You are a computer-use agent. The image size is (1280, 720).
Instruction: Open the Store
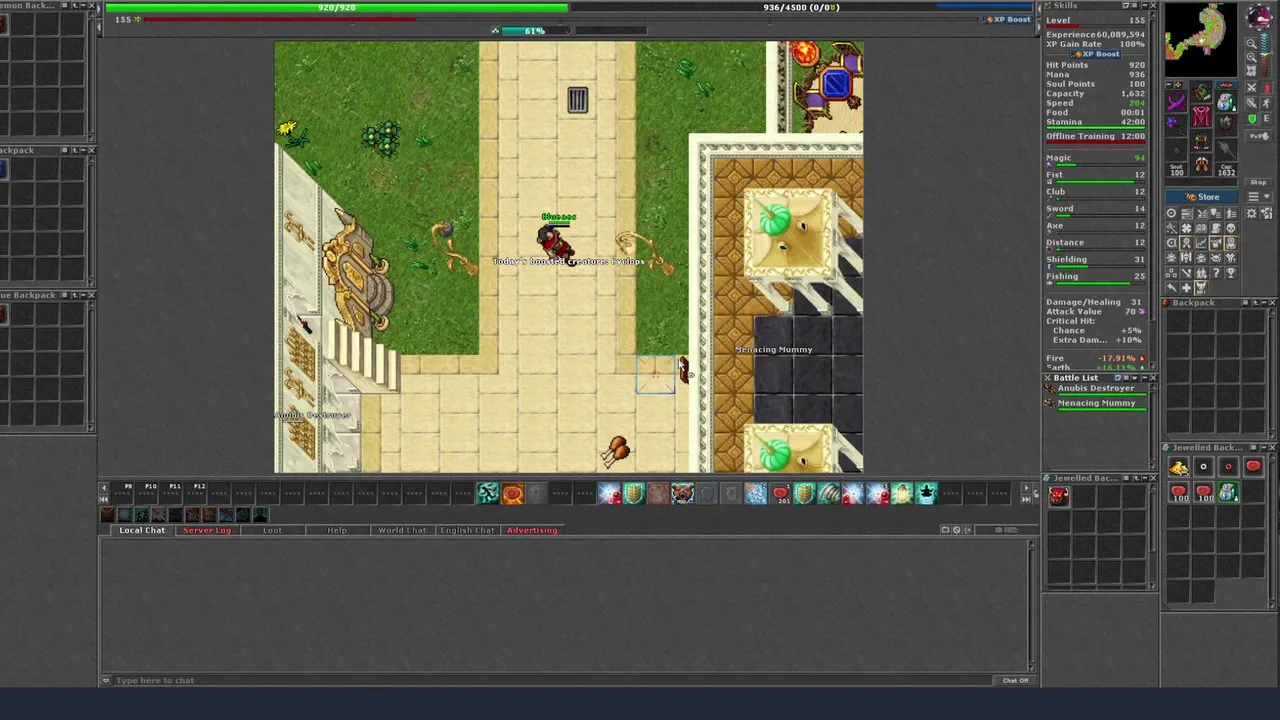(1202, 197)
